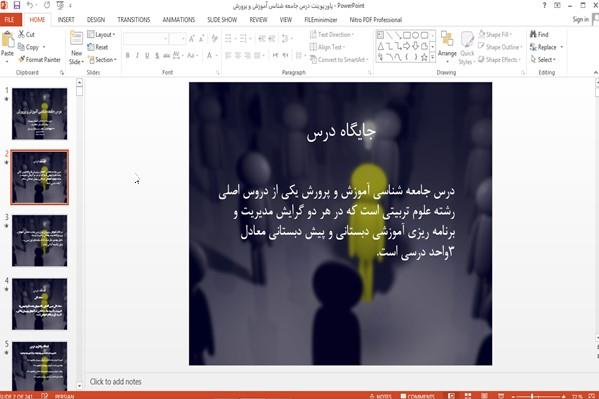The width and height of the screenshot is (599, 399).
Task: Switch to the ANIMATIONS tab
Action: click(178, 19)
